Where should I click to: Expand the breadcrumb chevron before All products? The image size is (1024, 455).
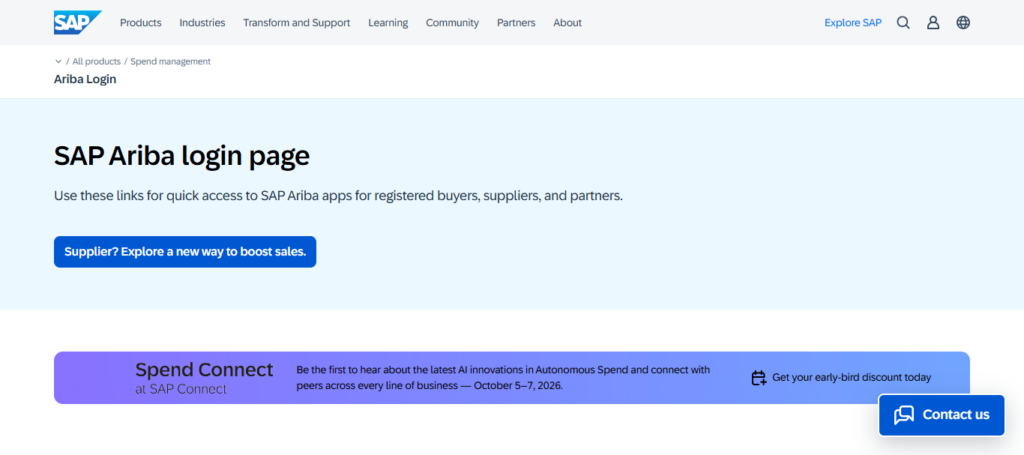[x=58, y=61]
